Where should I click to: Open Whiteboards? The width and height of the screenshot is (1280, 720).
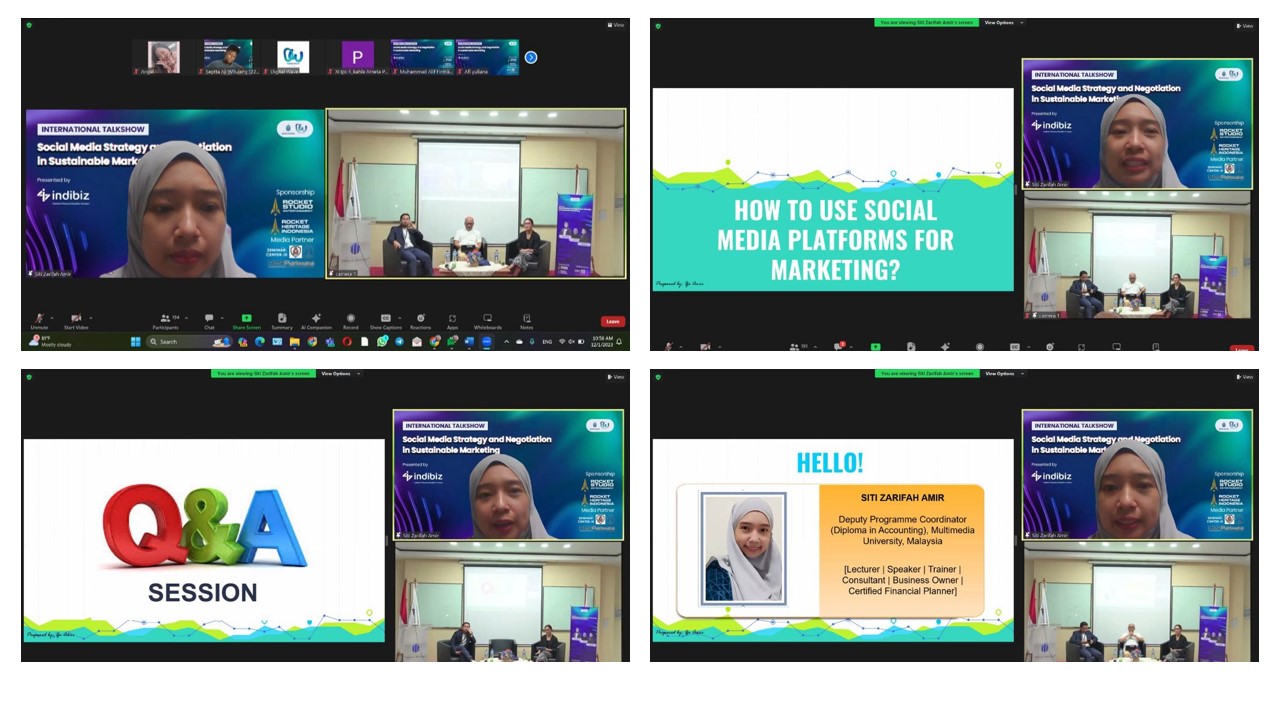(487, 321)
